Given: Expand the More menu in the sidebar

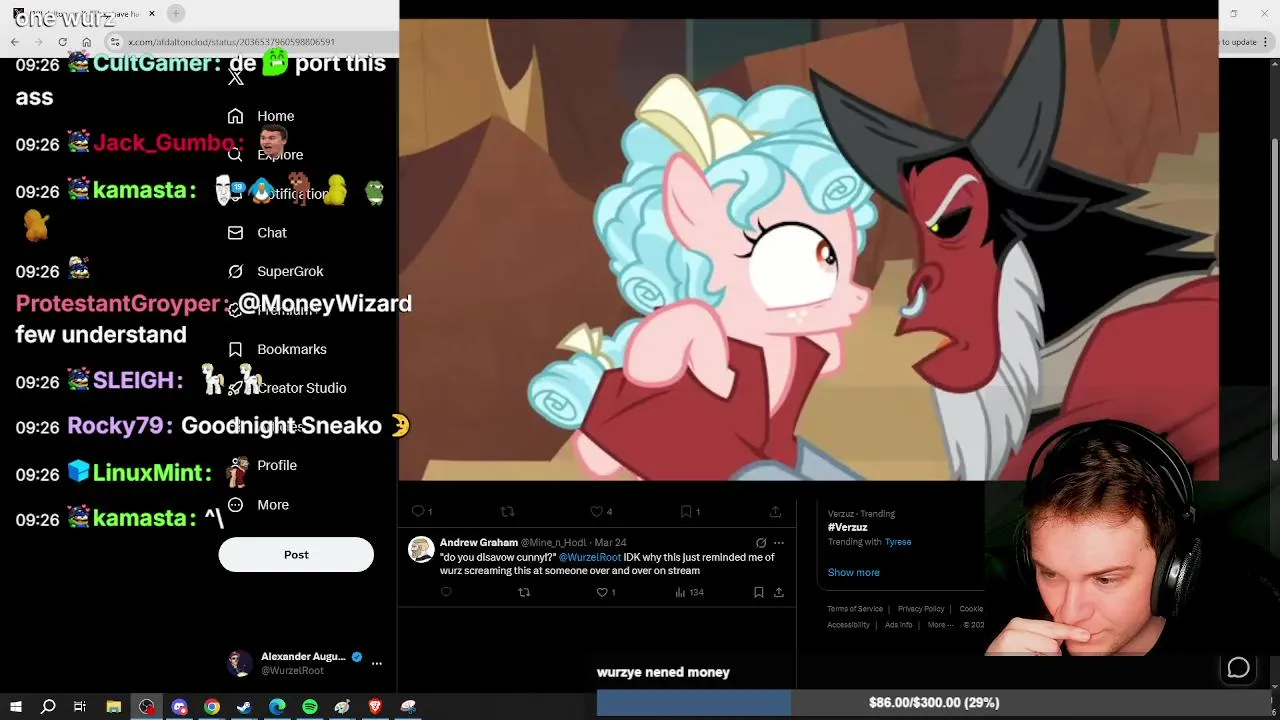Looking at the screenshot, I should point(258,505).
